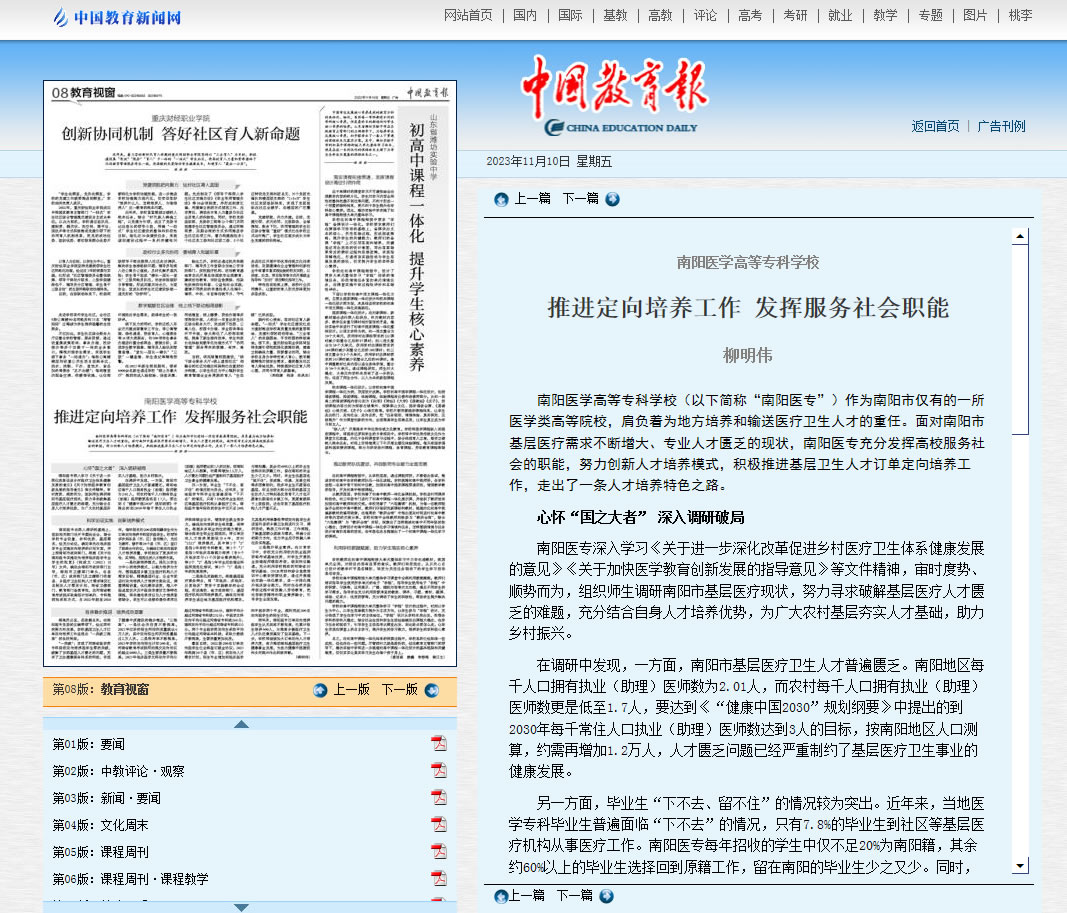Screen dimensions: 1067x913
Task: Open page 第01版：要闻
Action: point(88,744)
